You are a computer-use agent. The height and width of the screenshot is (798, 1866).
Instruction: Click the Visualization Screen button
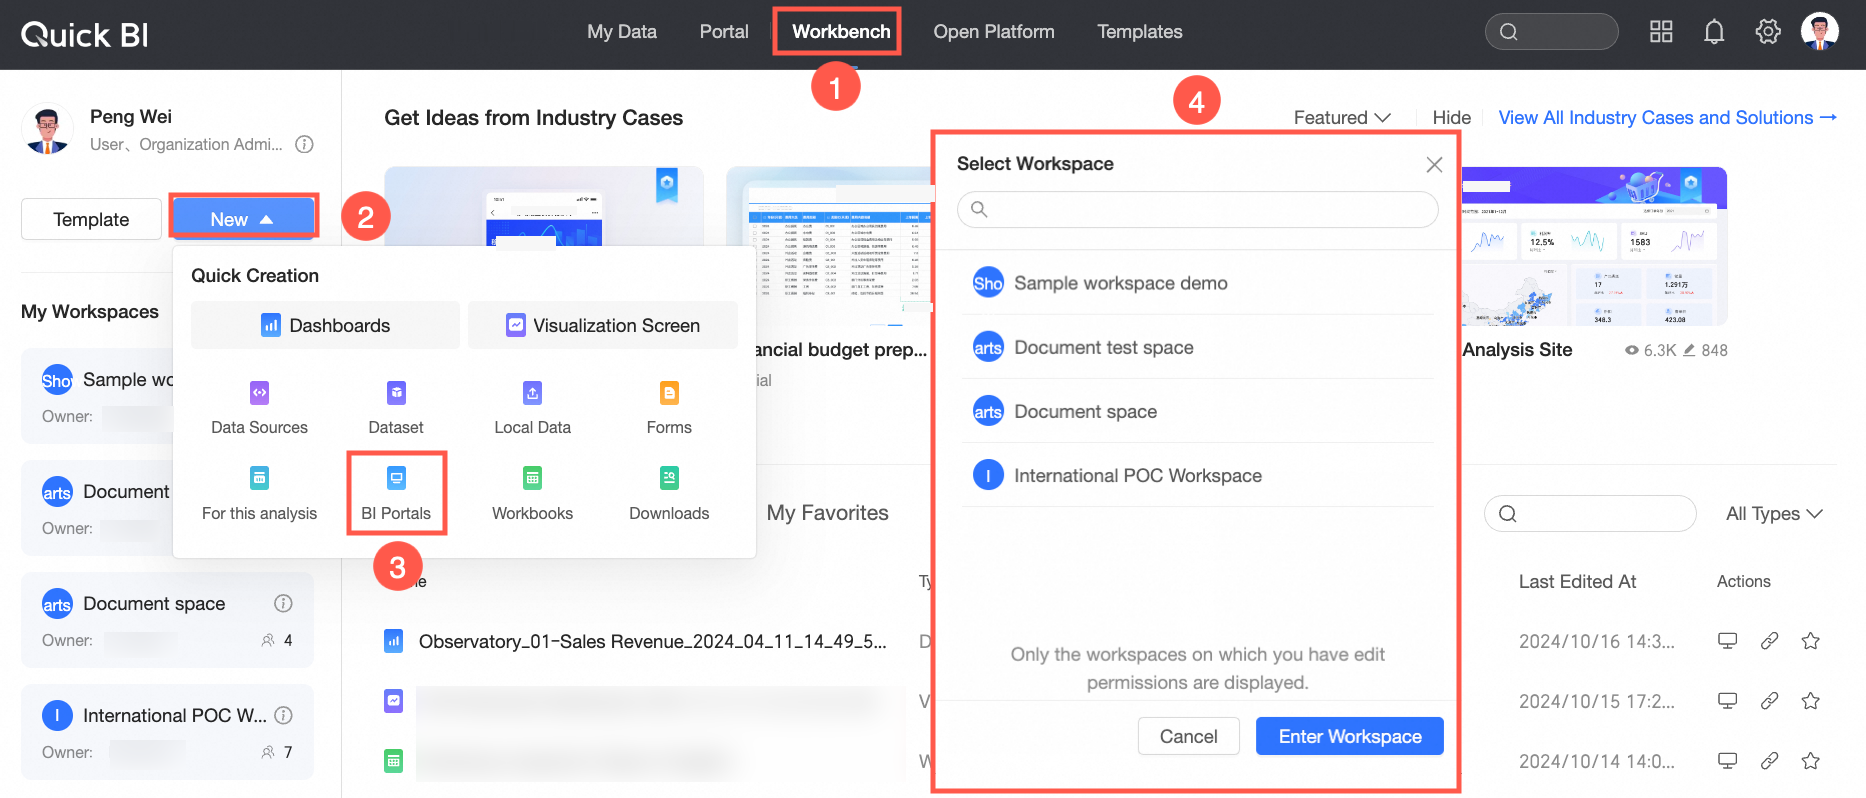click(x=603, y=325)
